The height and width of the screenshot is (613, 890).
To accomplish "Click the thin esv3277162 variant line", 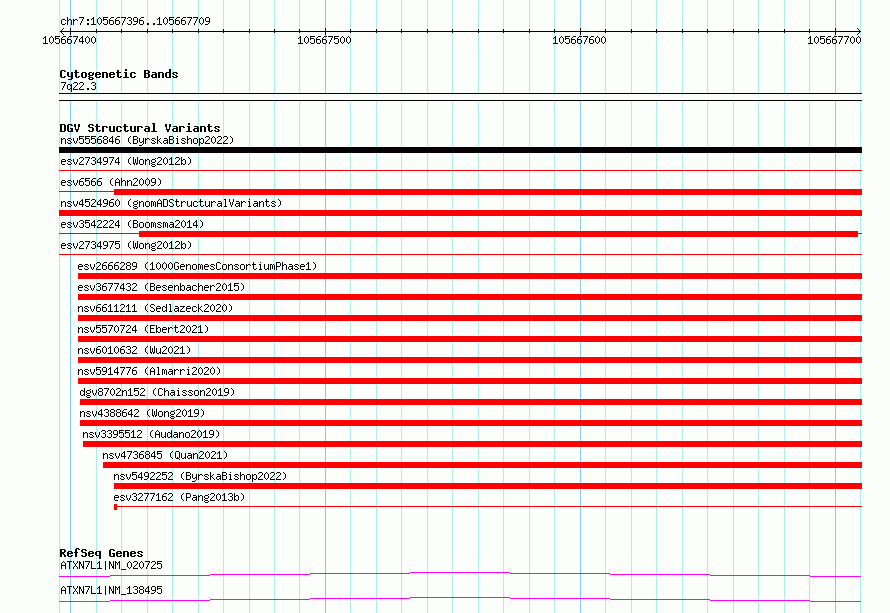I will pyautogui.click(x=488, y=506).
